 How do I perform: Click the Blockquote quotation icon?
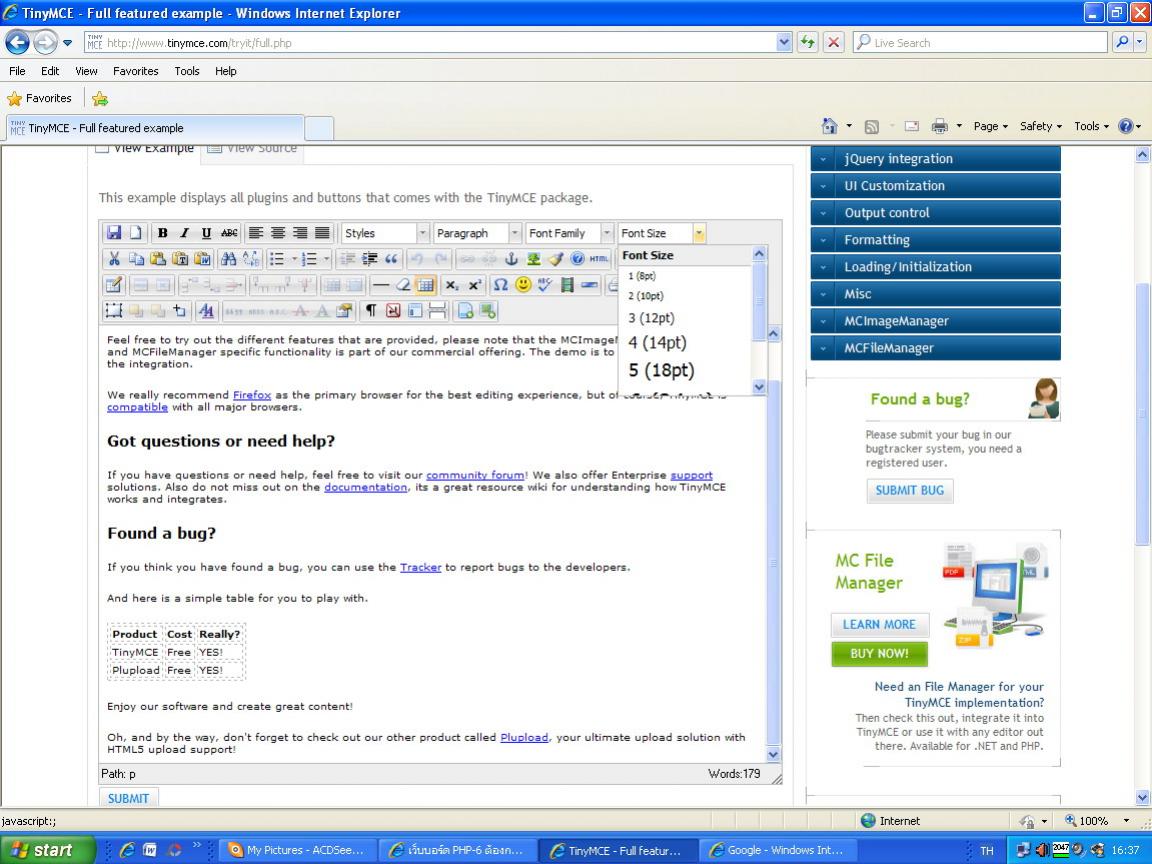(391, 259)
